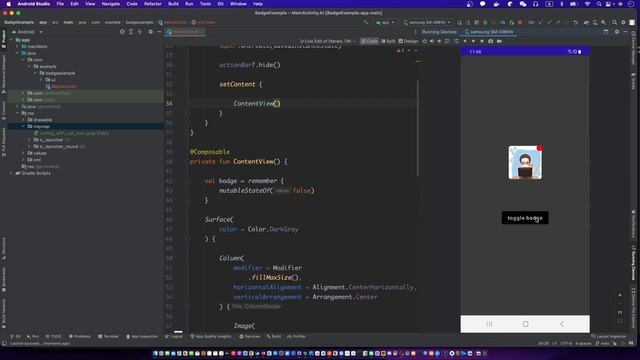This screenshot has height=360, width=640.
Task: Select MainActivity file in project tree
Action: [x=61, y=87]
